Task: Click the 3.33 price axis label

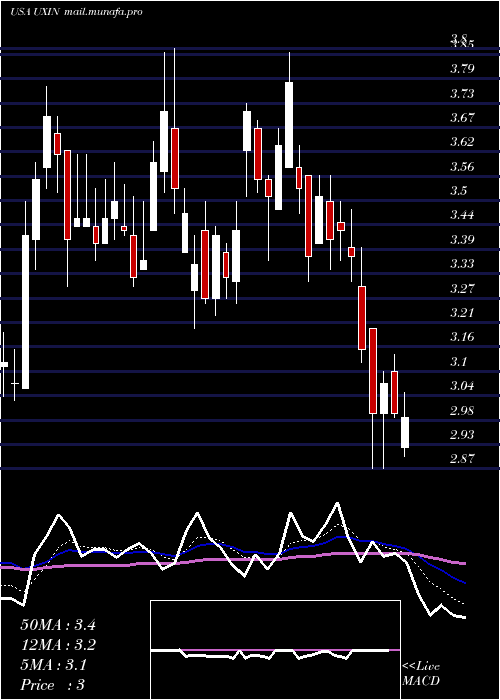Action: (462, 264)
